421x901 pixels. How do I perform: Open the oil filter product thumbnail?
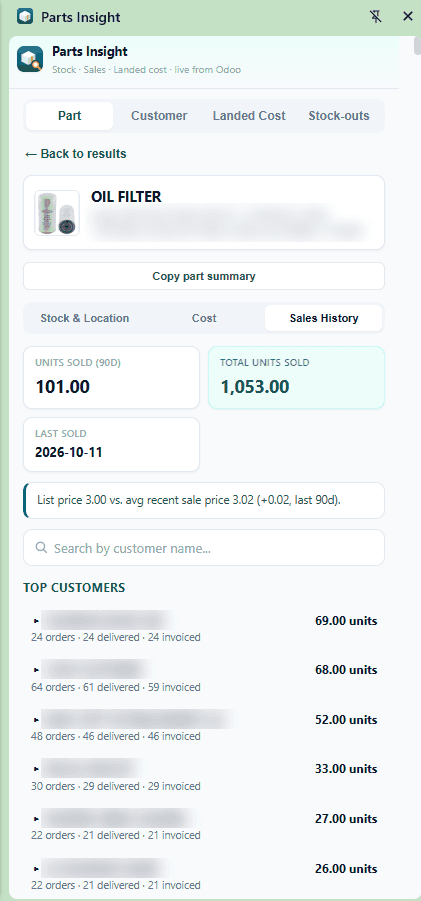[x=57, y=213]
